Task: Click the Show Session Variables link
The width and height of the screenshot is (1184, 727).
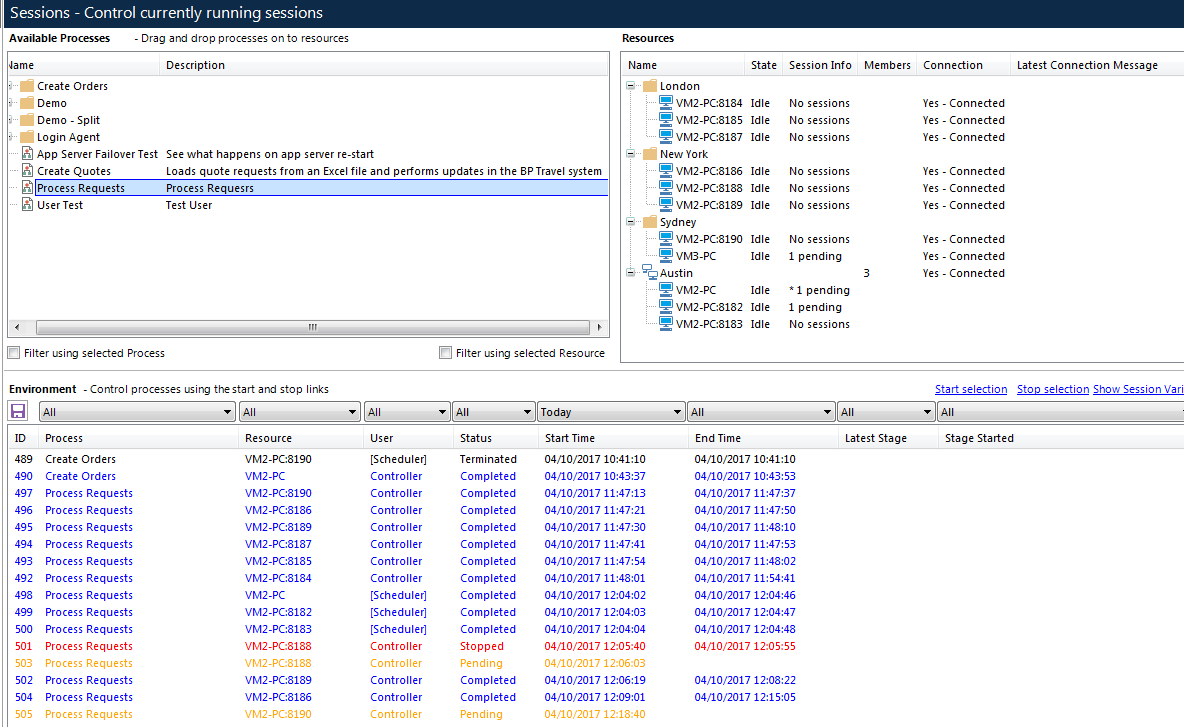Action: click(1138, 389)
